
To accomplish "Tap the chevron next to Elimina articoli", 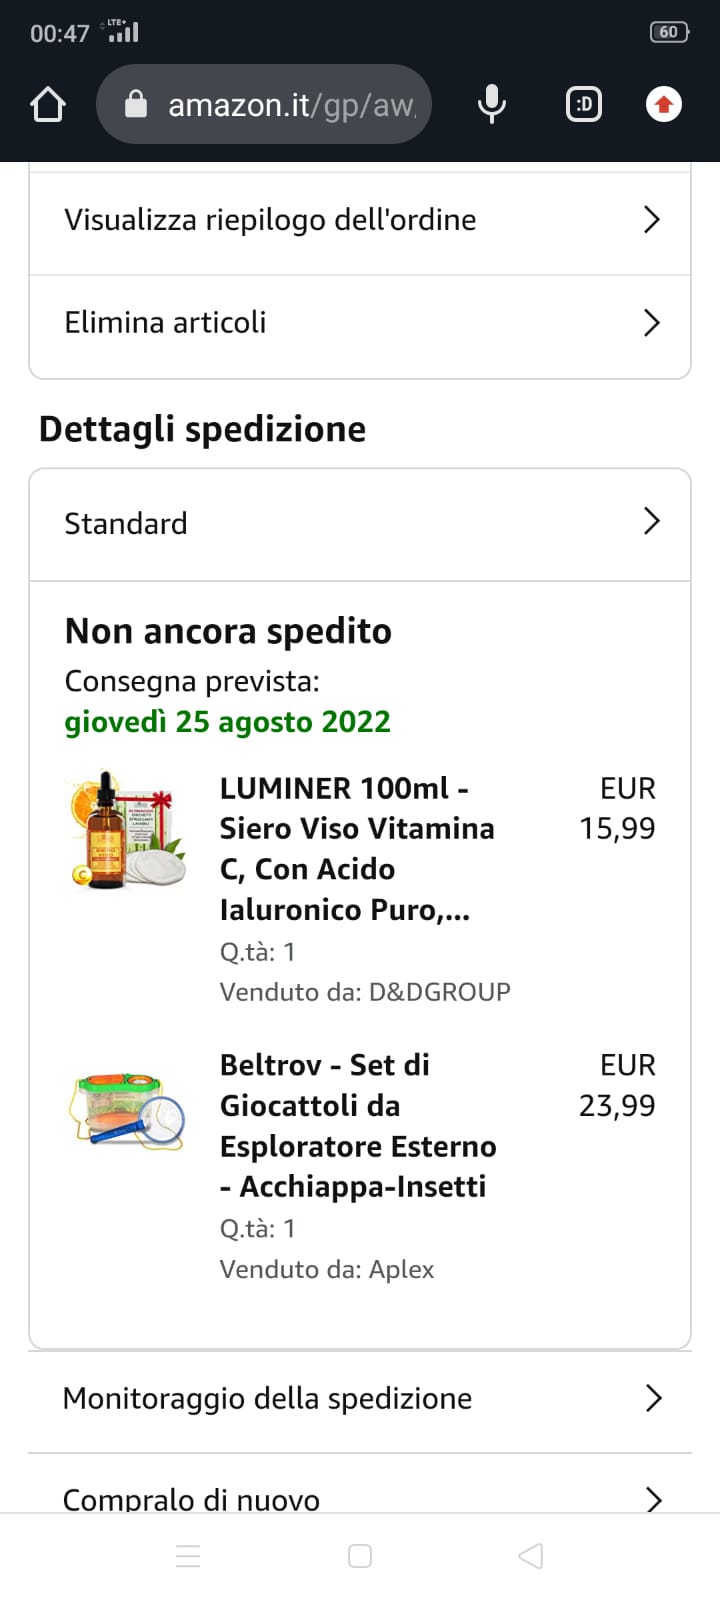I will 652,323.
